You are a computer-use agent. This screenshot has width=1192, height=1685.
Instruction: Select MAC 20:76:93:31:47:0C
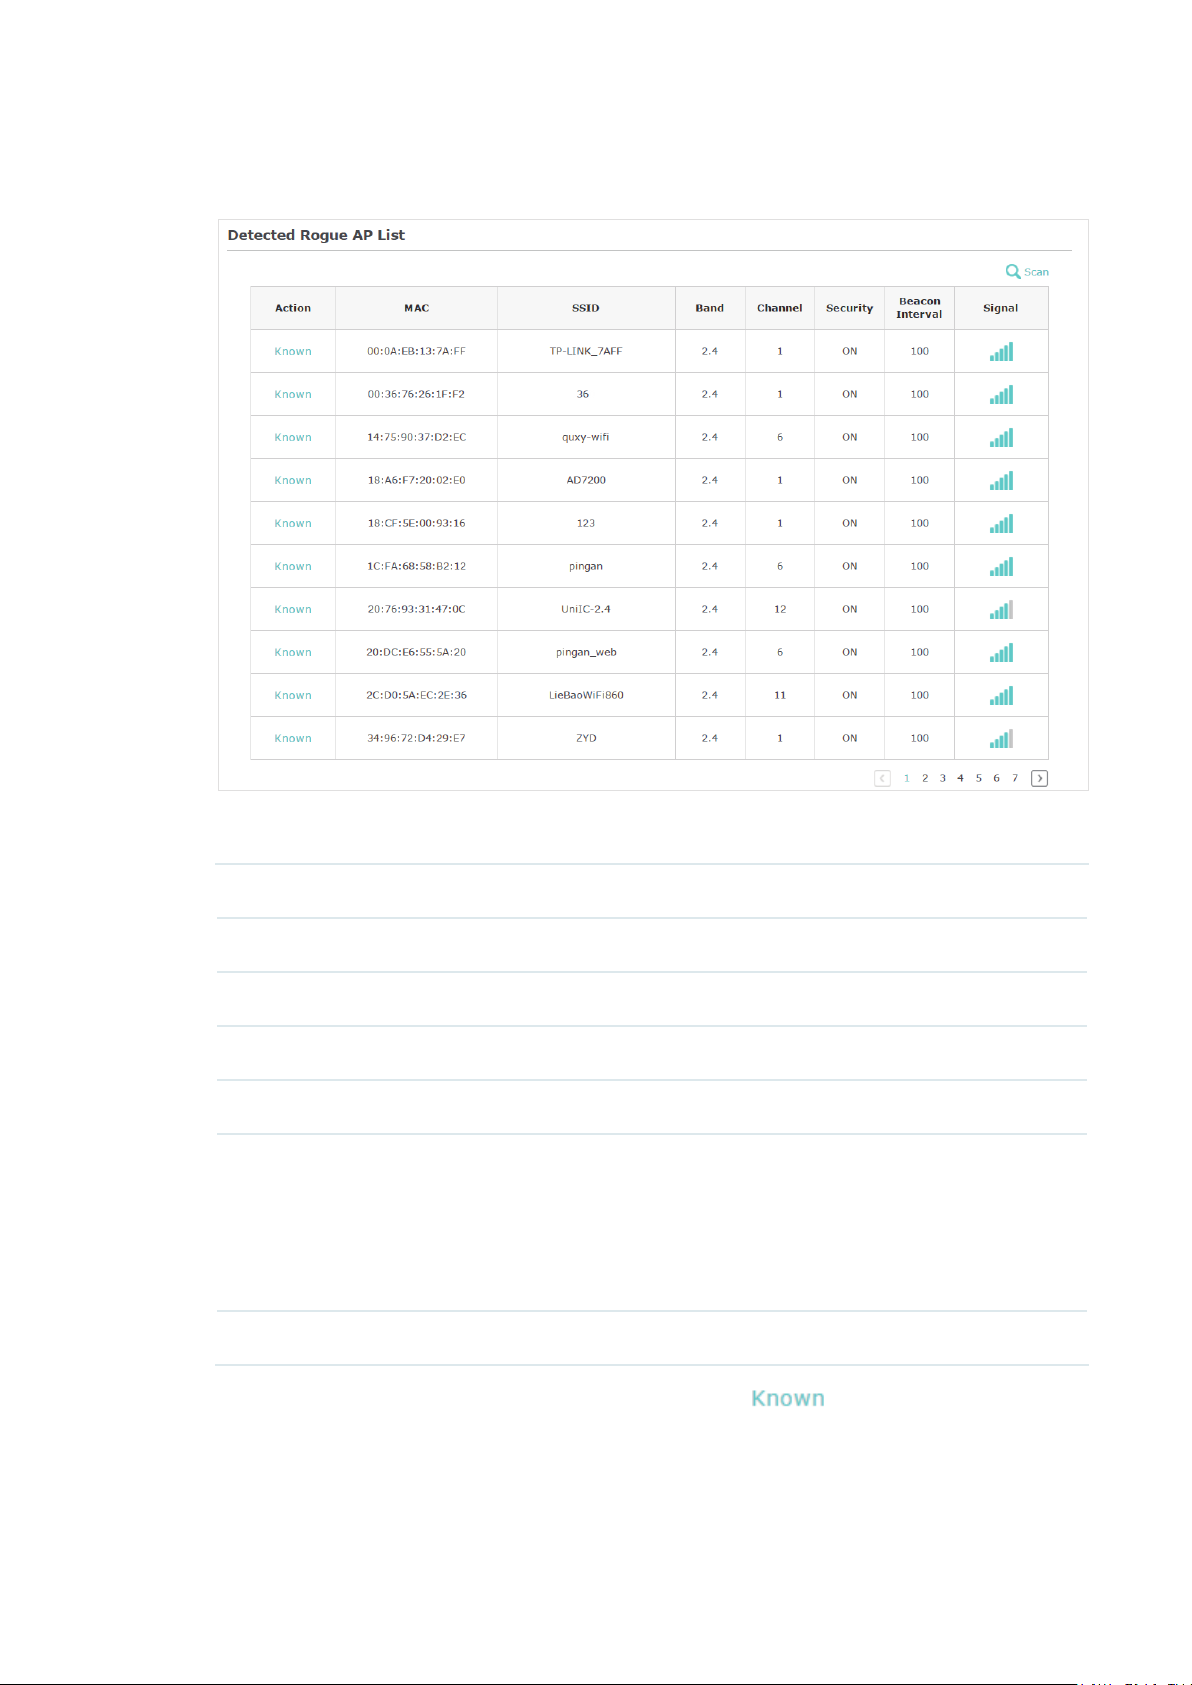[x=416, y=609]
